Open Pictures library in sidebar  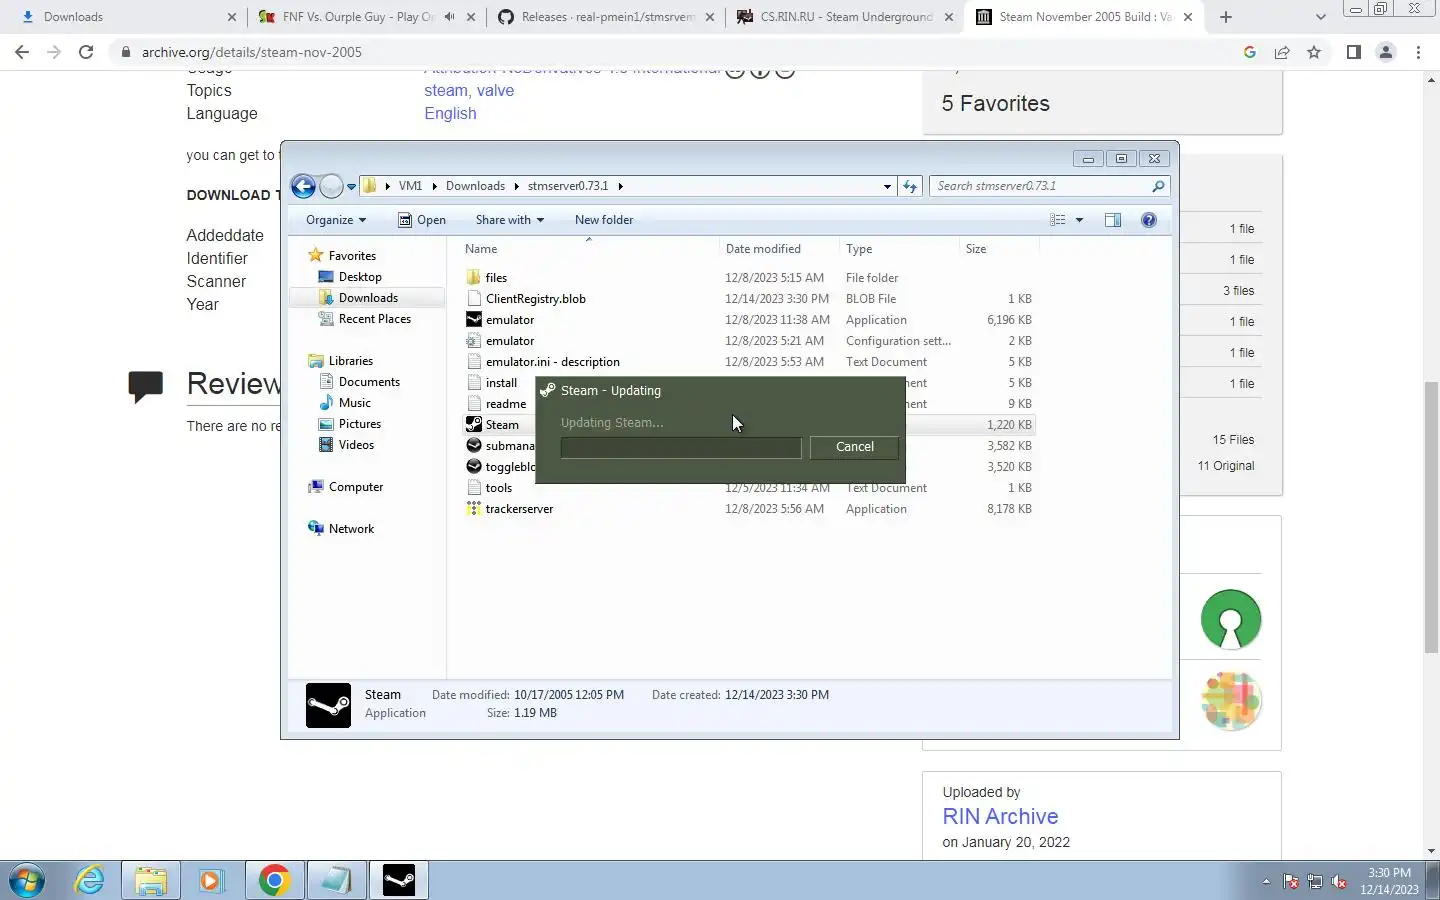tap(359, 424)
